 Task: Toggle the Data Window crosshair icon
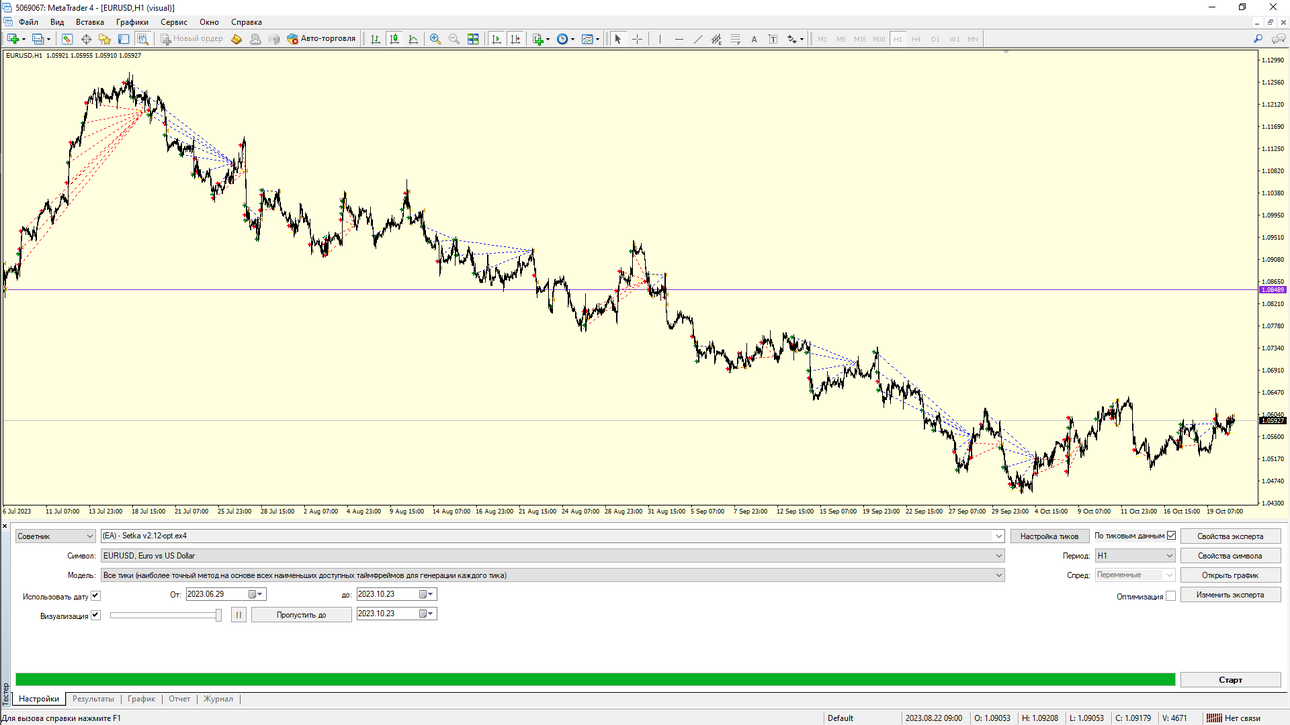86,39
